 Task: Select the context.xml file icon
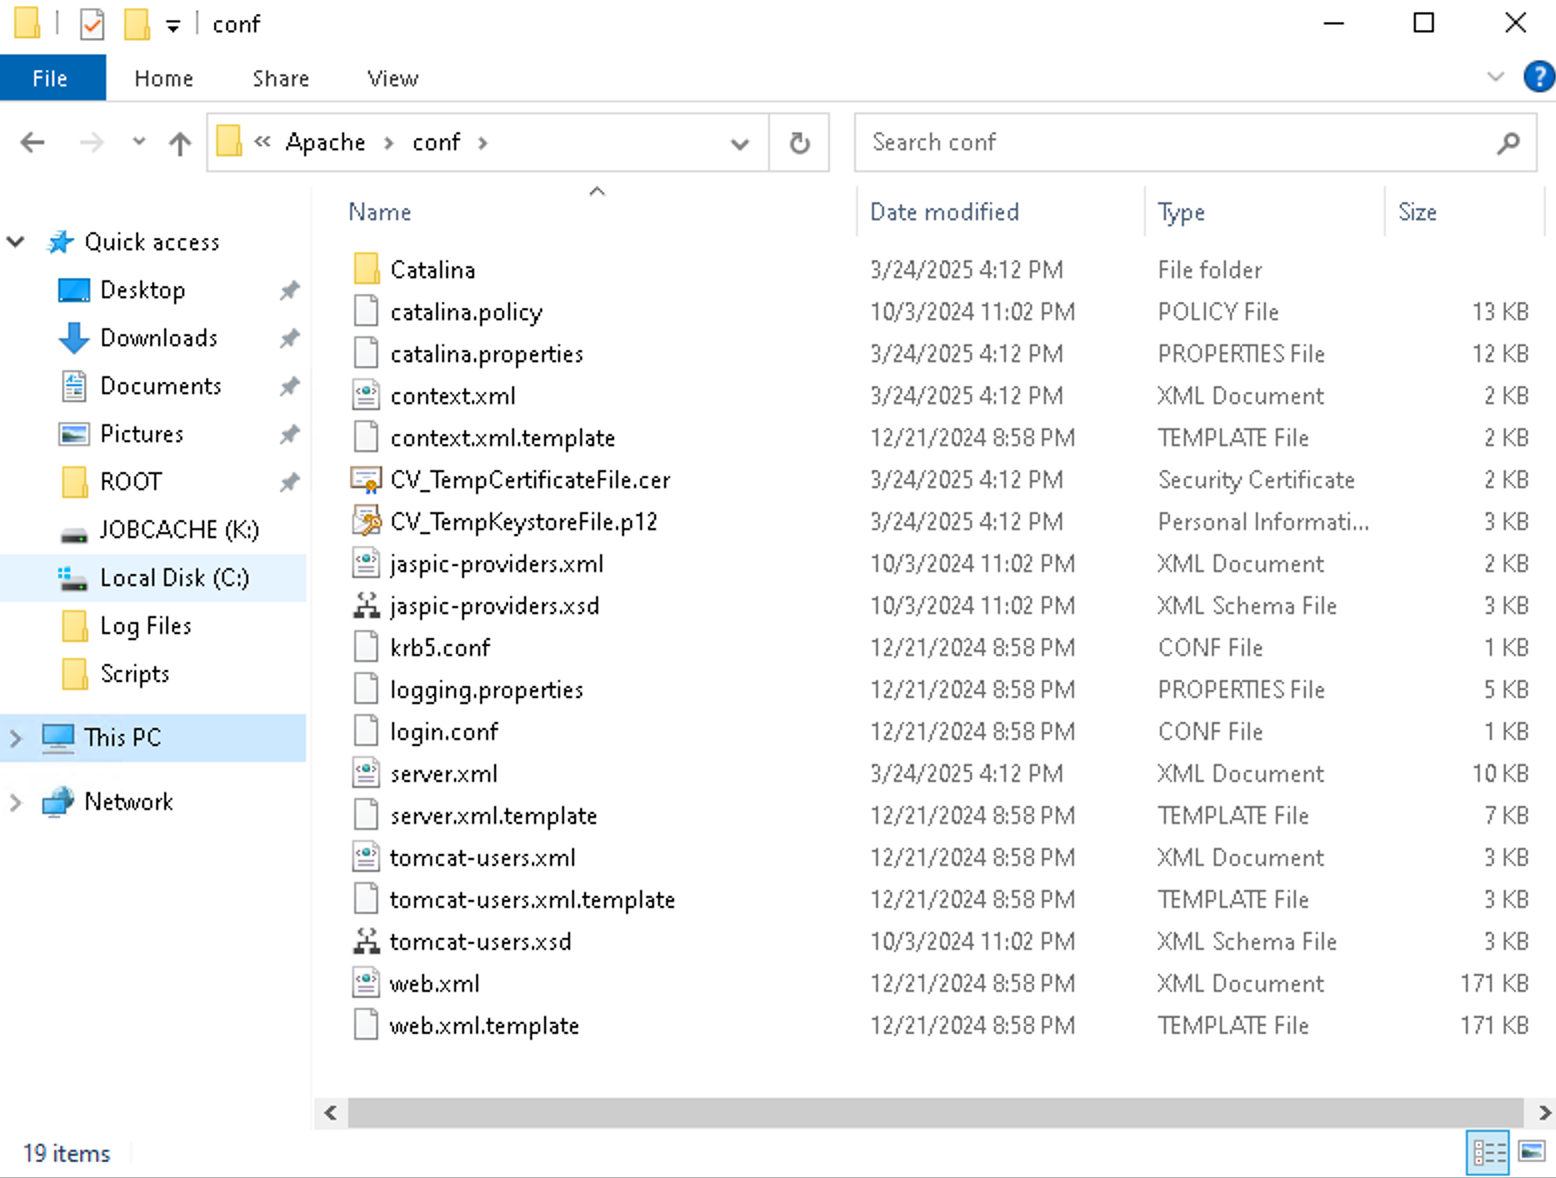point(366,395)
